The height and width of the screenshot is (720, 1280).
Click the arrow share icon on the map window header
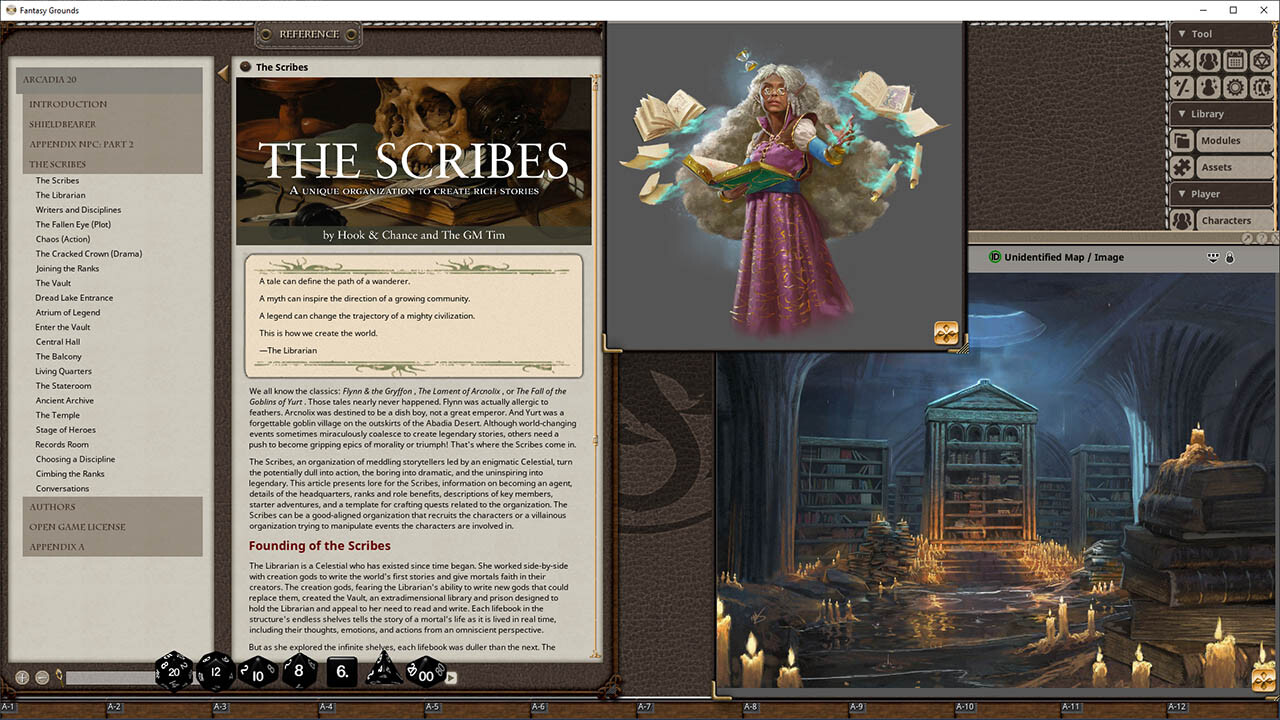pos(1247,238)
